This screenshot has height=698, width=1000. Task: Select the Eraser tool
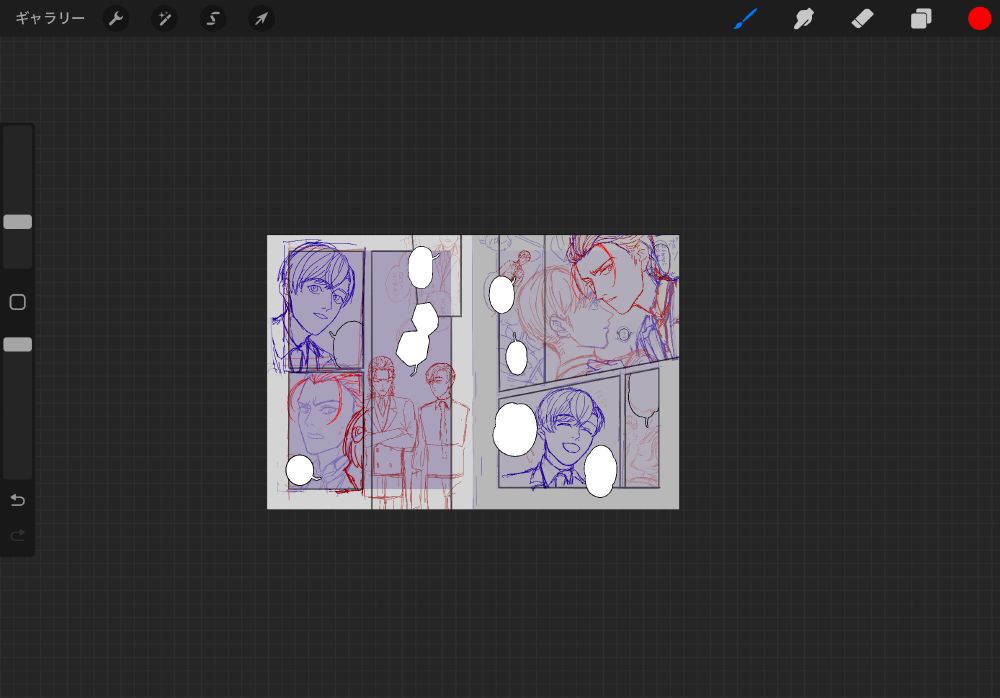862,19
